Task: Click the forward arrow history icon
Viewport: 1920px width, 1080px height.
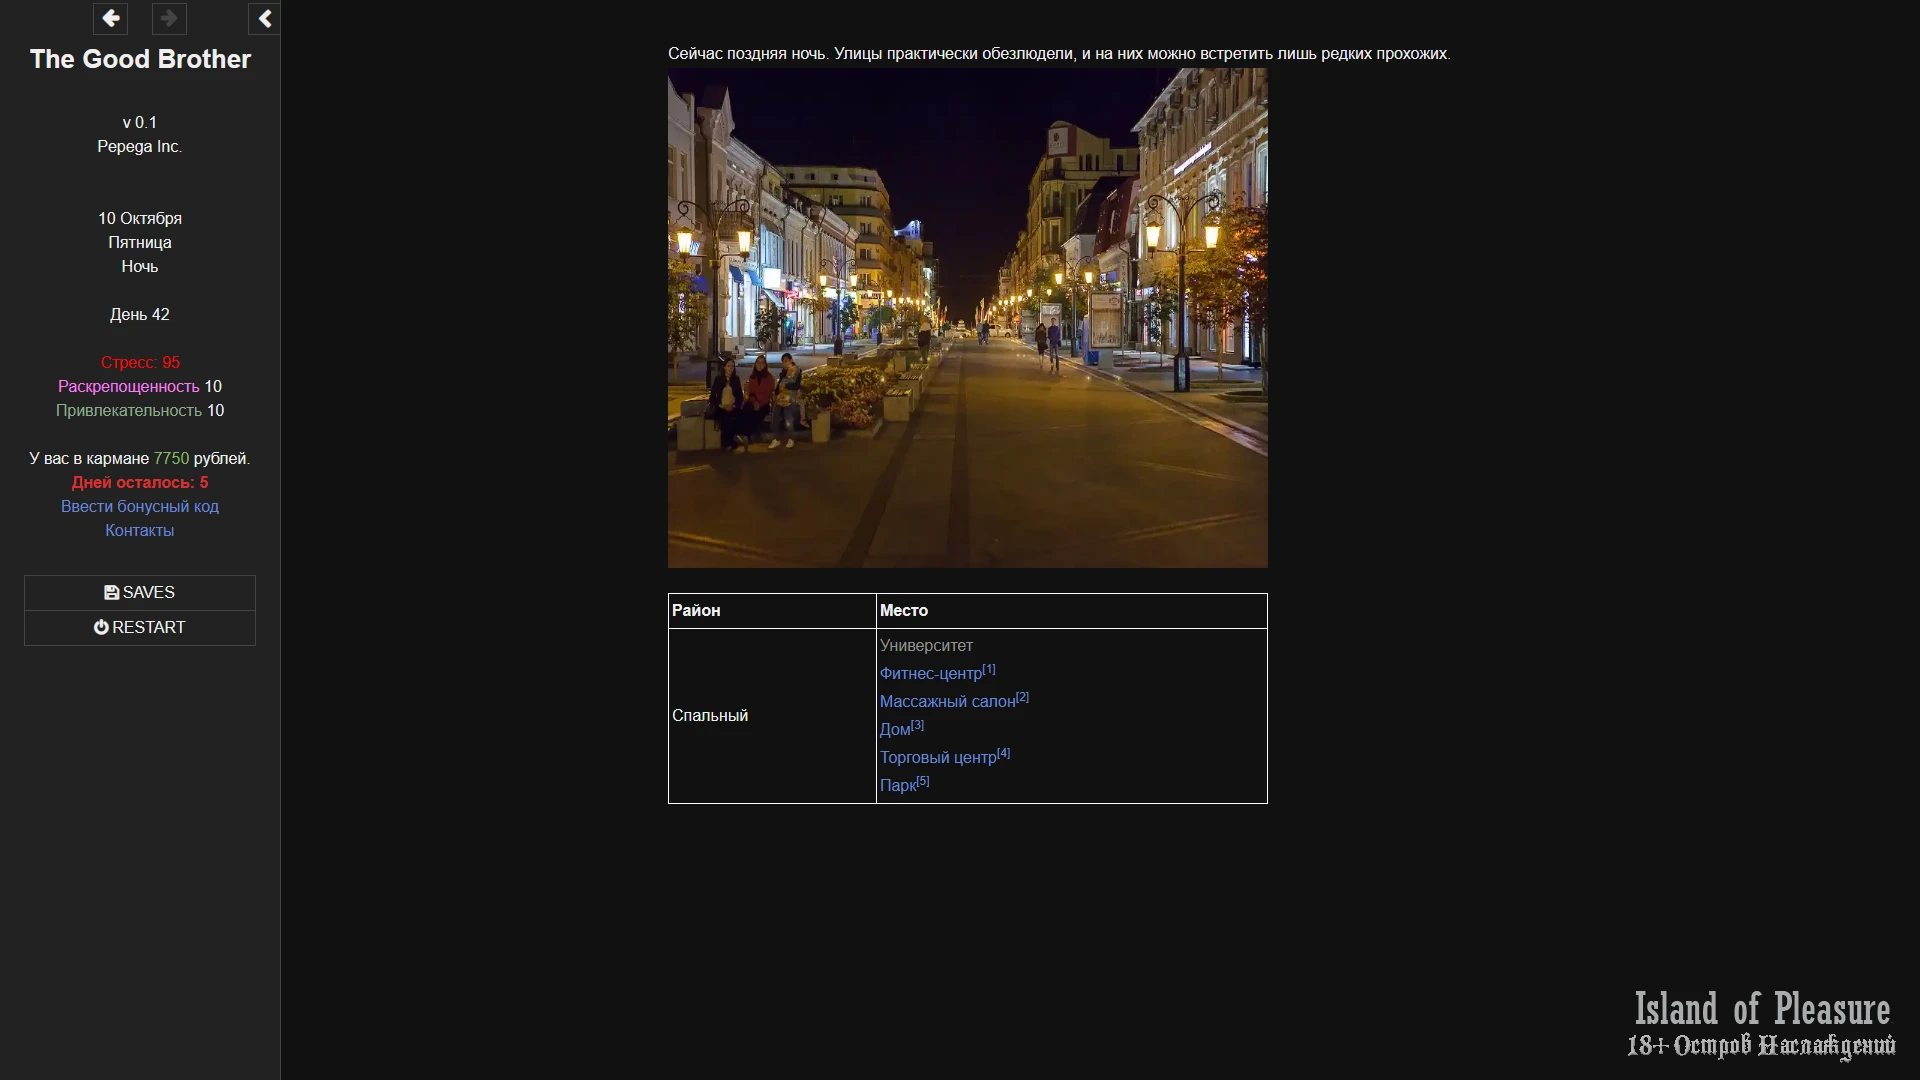Action: (x=169, y=18)
